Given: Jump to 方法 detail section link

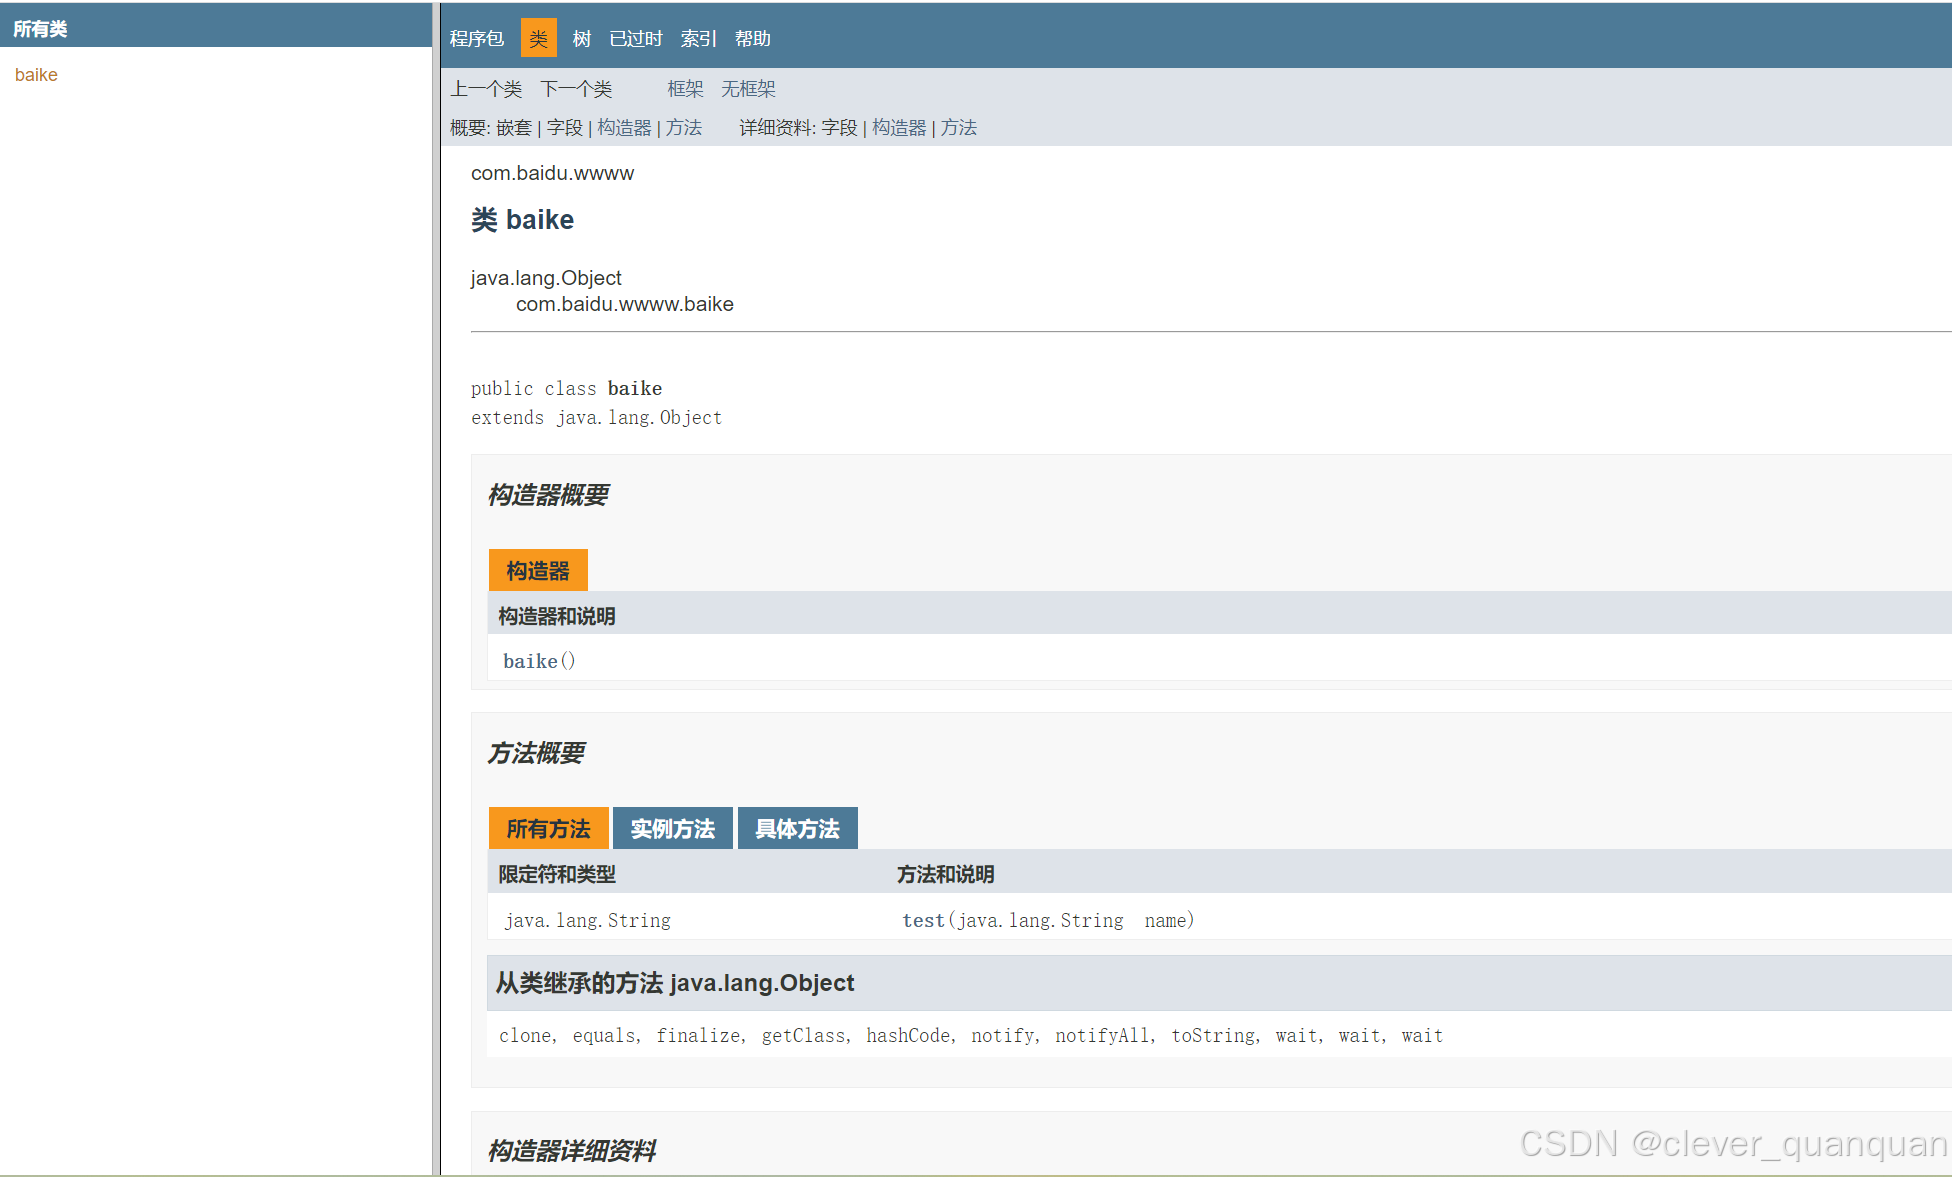Looking at the screenshot, I should 958,128.
